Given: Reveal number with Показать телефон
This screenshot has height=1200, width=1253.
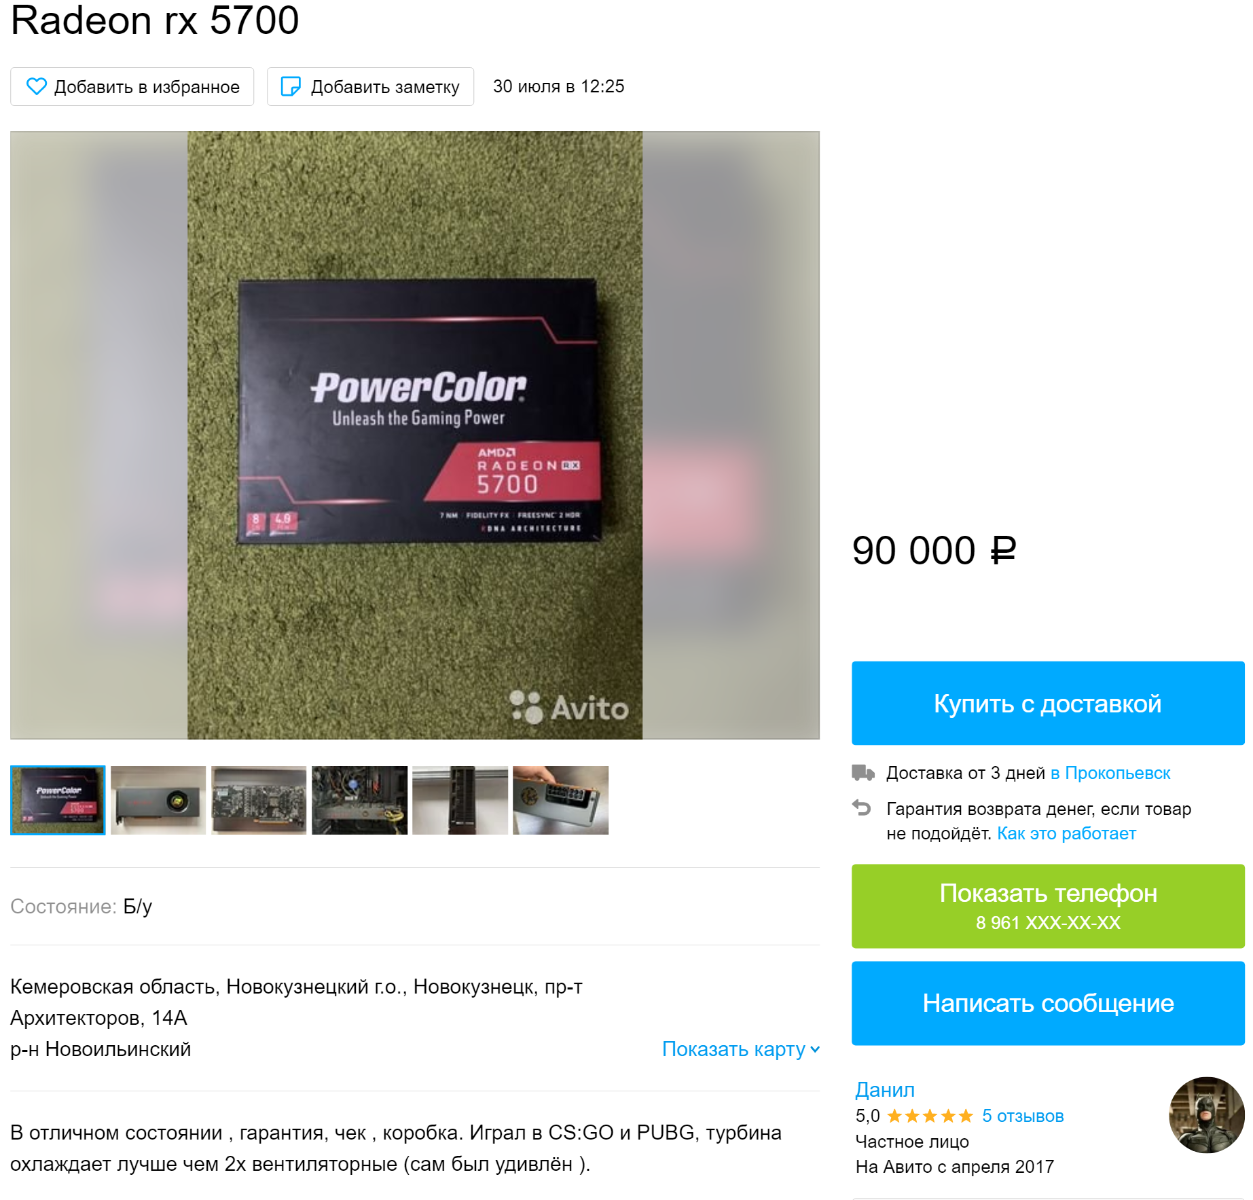Looking at the screenshot, I should pyautogui.click(x=1048, y=906).
